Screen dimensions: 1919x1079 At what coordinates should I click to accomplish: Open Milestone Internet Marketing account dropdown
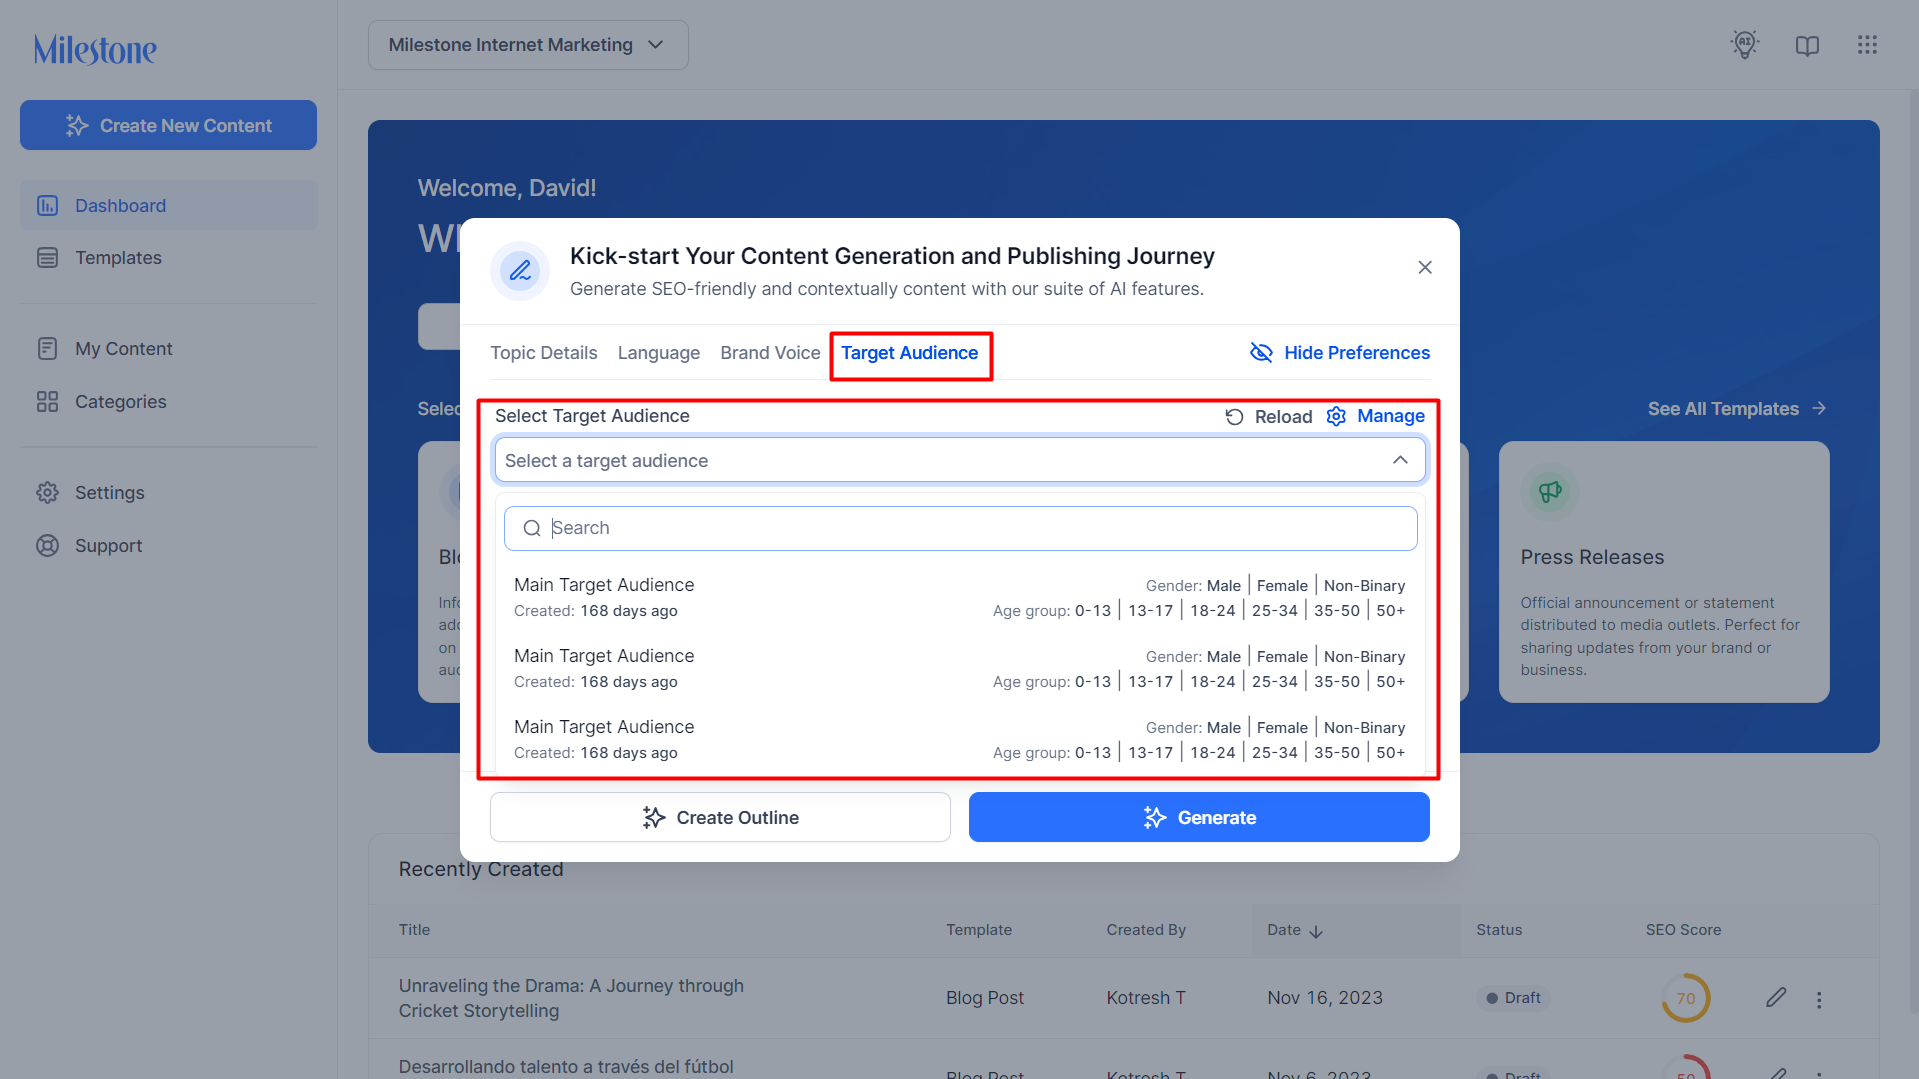(528, 45)
